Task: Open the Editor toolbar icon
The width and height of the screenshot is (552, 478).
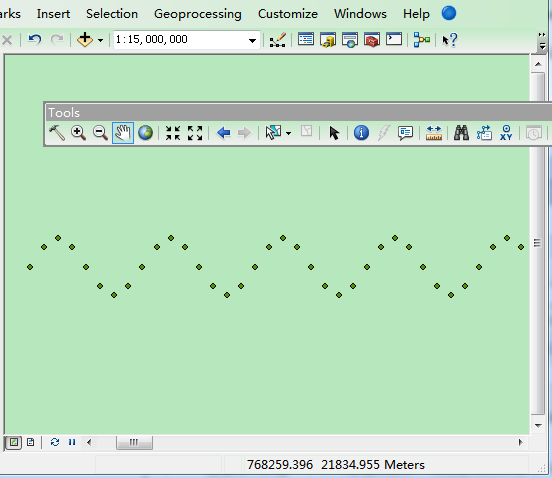Action: point(278,40)
